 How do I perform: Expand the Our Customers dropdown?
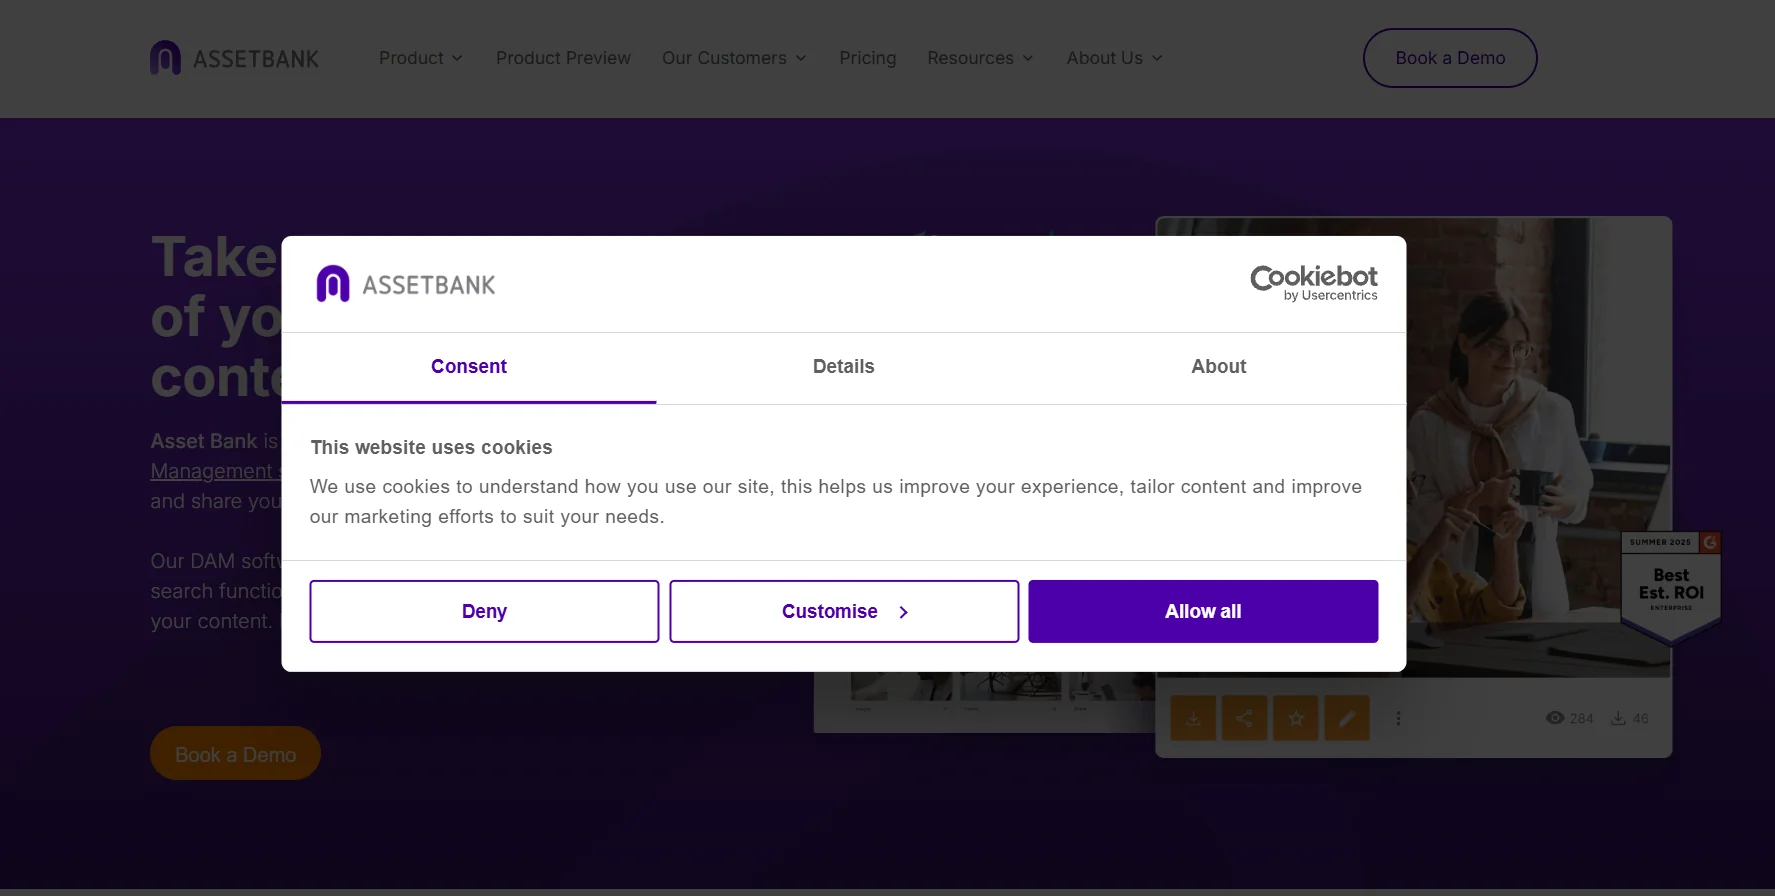734,58
